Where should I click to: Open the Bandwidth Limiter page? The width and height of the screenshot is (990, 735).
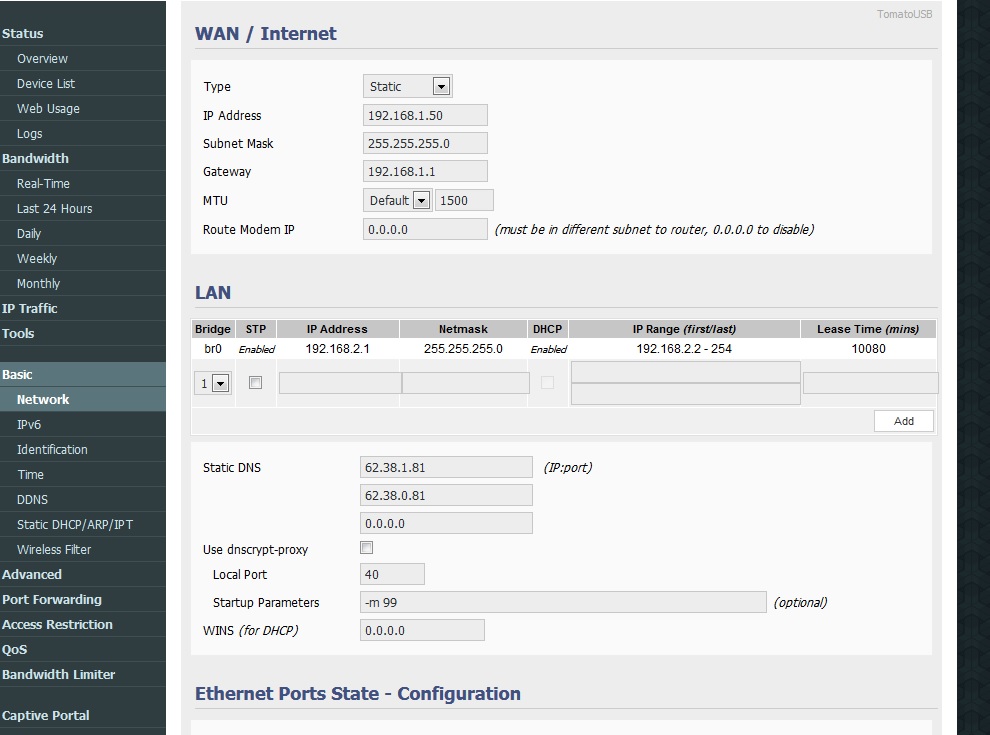tap(59, 674)
